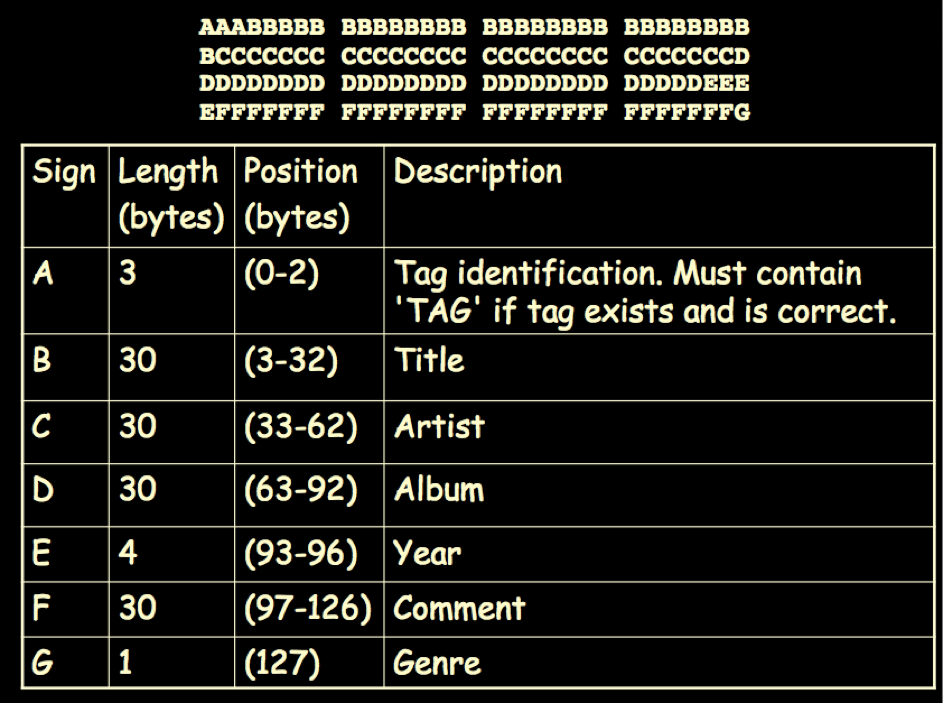Click the Tag identification description cell

(659, 290)
